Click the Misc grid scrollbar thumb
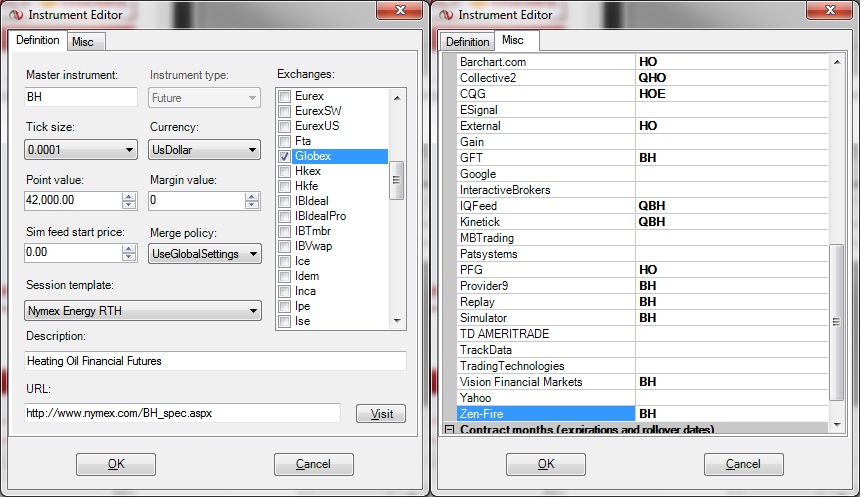 [836, 322]
